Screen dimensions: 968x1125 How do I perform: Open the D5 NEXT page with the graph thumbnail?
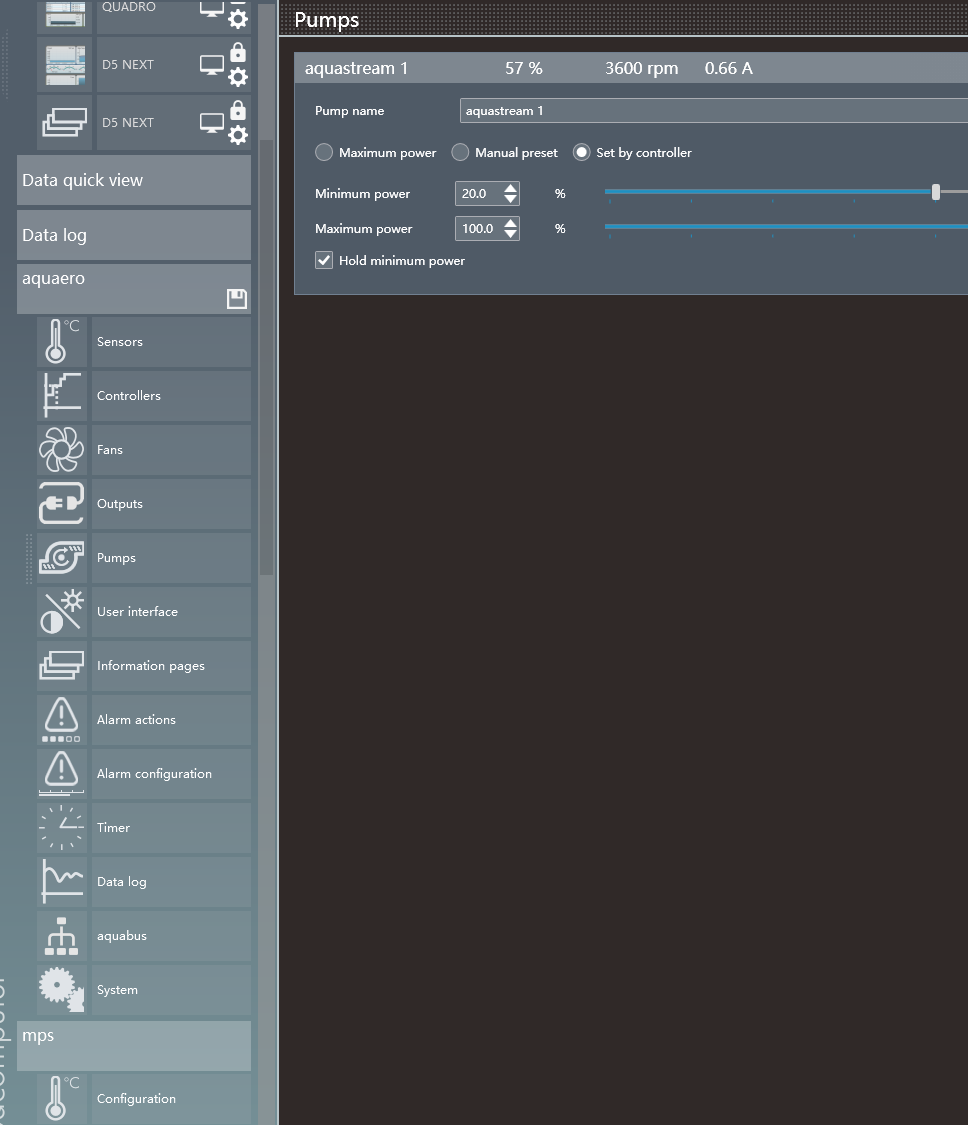pyautogui.click(x=65, y=65)
